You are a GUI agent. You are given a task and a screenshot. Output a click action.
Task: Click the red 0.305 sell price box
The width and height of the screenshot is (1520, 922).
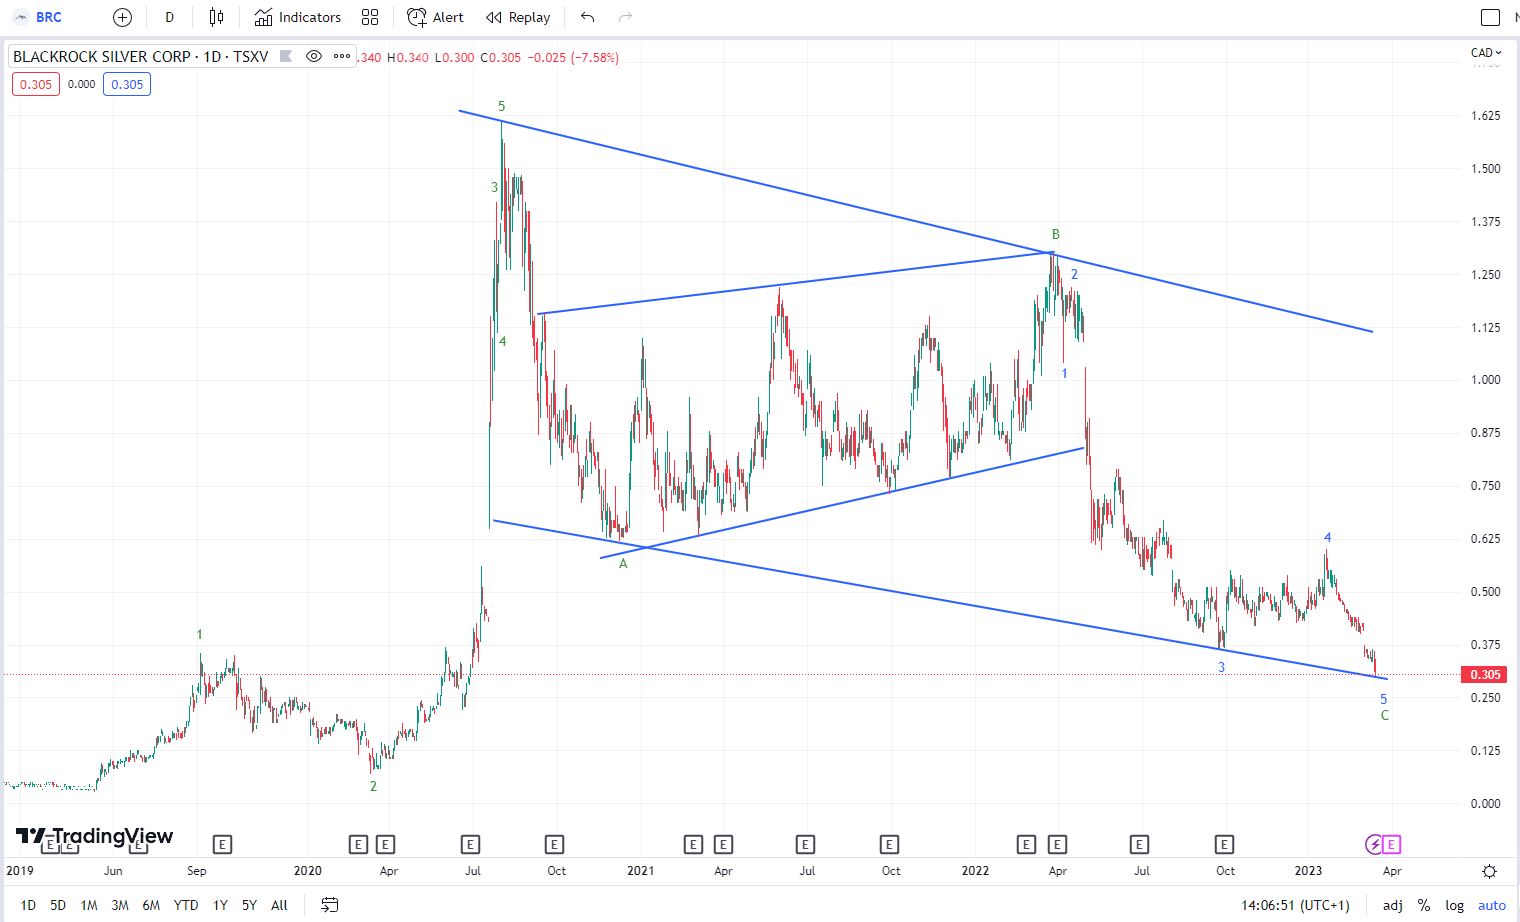pyautogui.click(x=36, y=84)
